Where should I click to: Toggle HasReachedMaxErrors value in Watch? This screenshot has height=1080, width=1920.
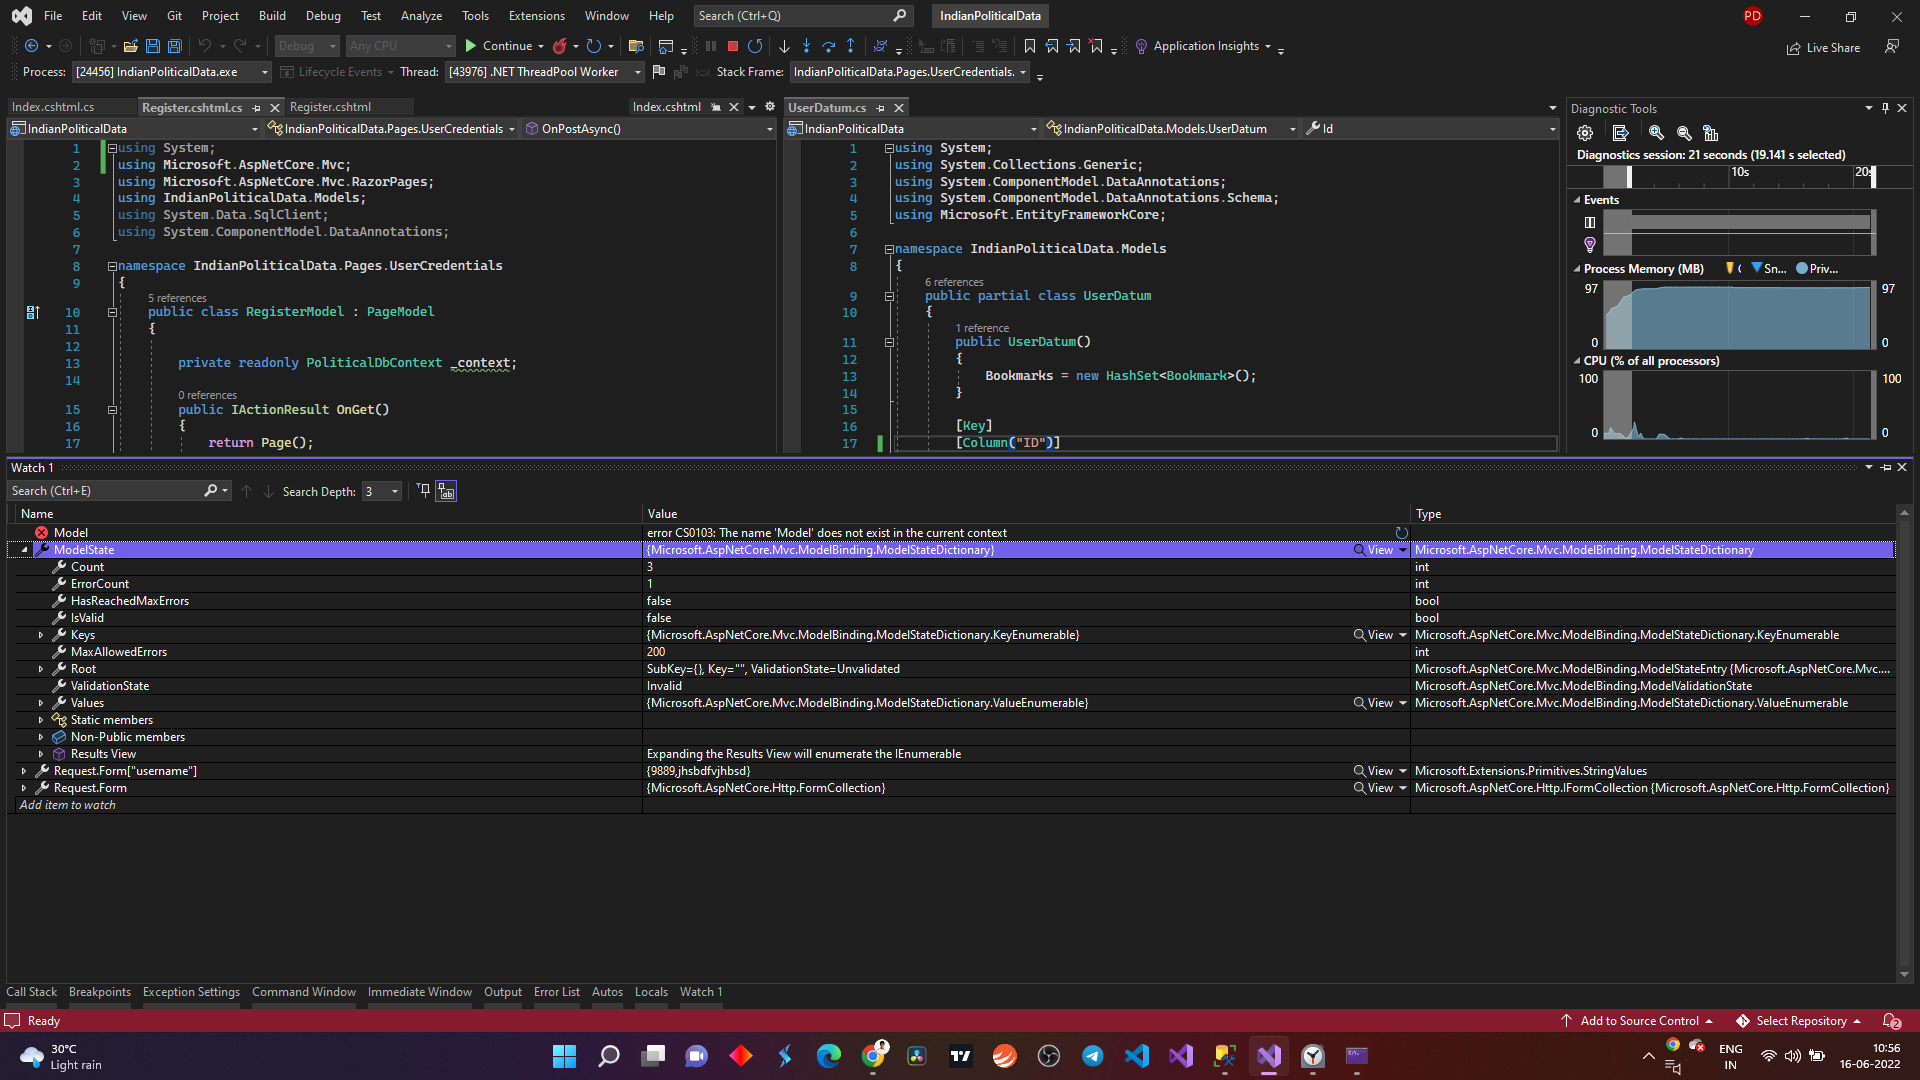[659, 600]
